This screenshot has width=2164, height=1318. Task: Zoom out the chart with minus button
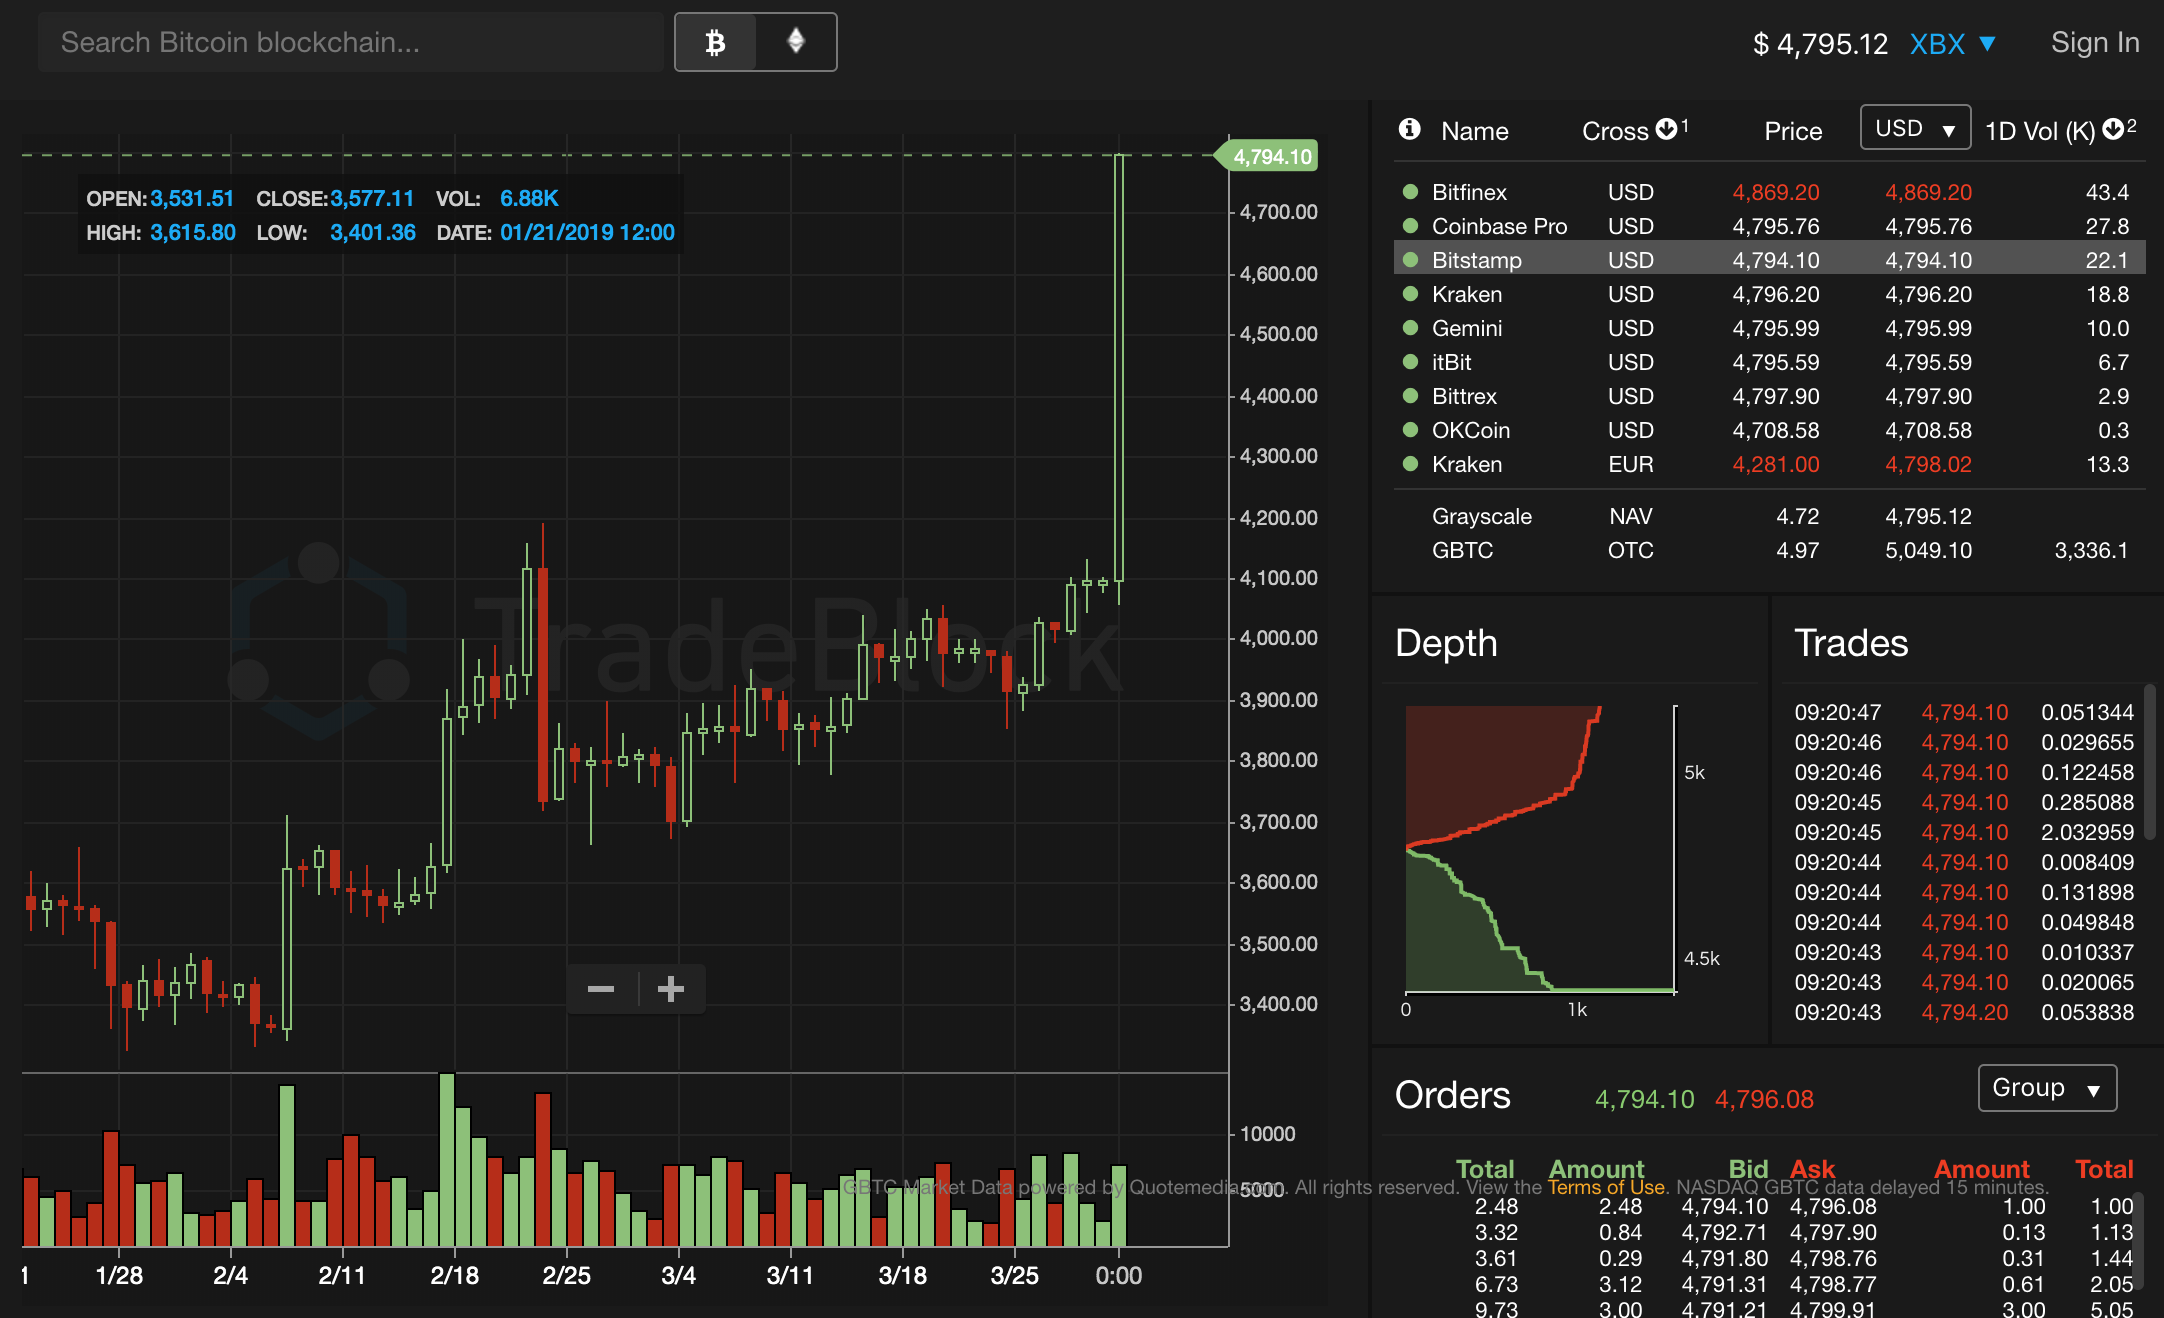(601, 989)
